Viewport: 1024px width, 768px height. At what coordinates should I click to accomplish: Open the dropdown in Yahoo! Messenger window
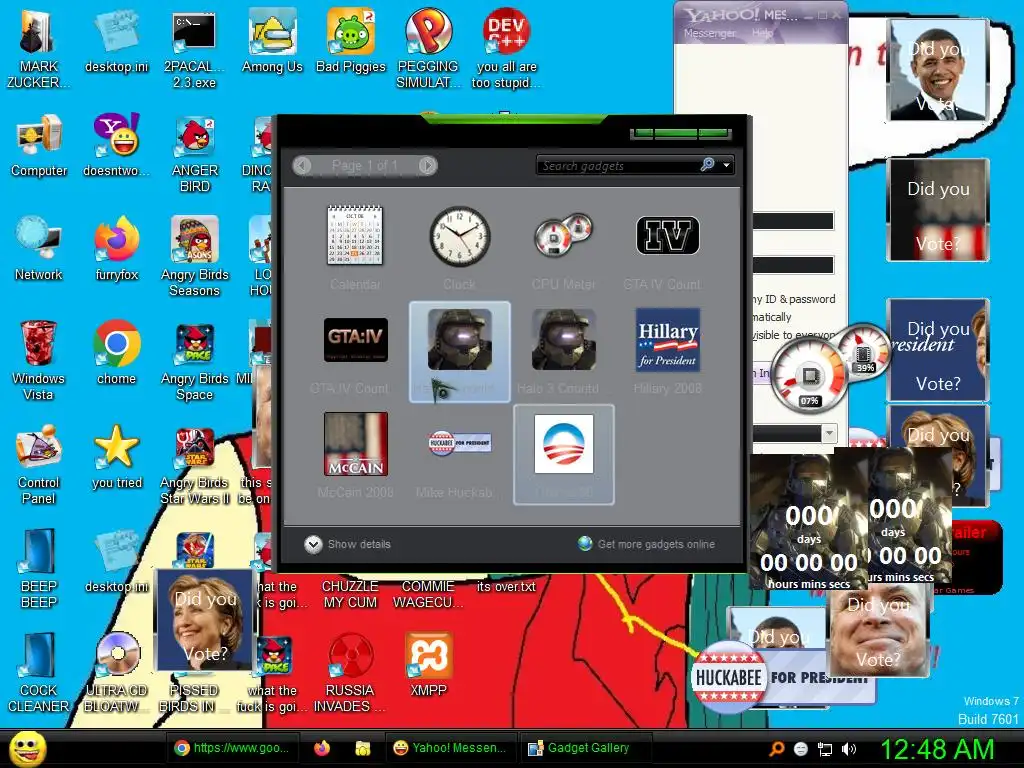tap(829, 433)
